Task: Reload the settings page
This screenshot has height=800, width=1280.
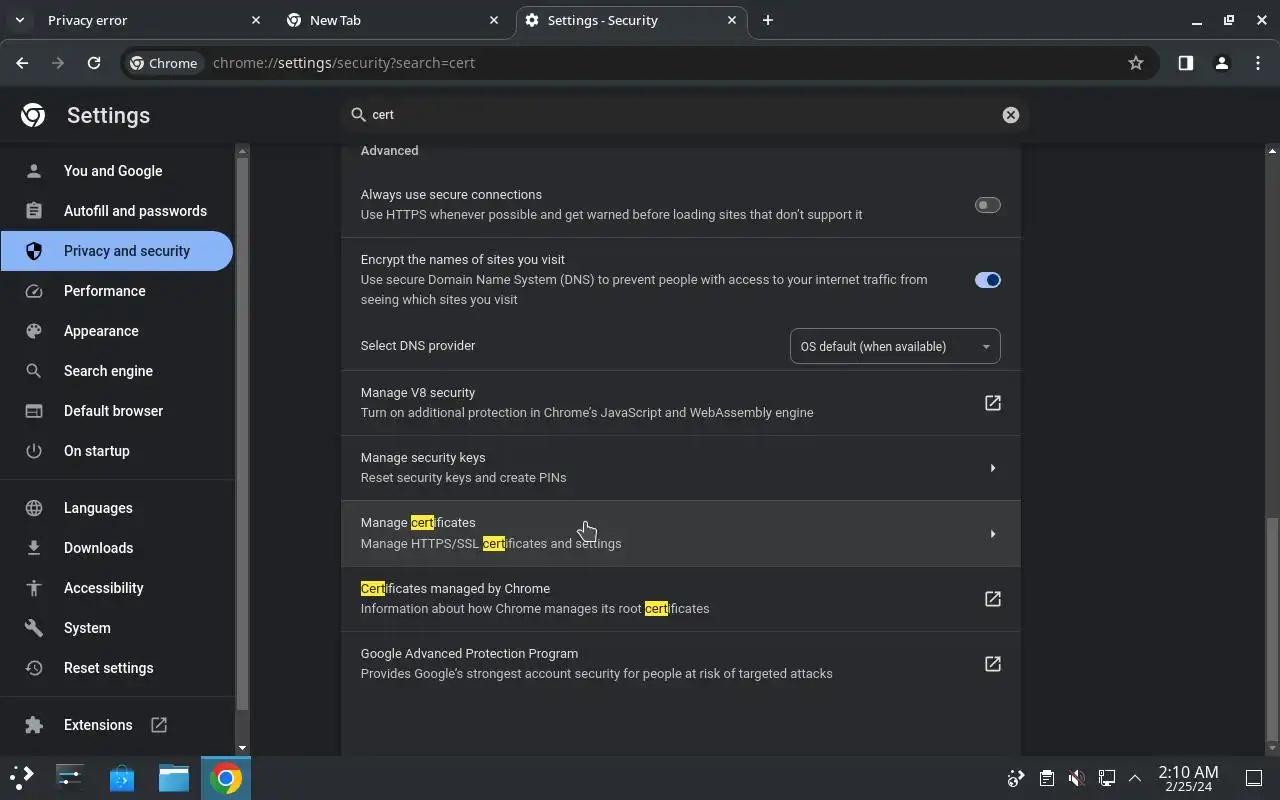Action: coord(94,63)
